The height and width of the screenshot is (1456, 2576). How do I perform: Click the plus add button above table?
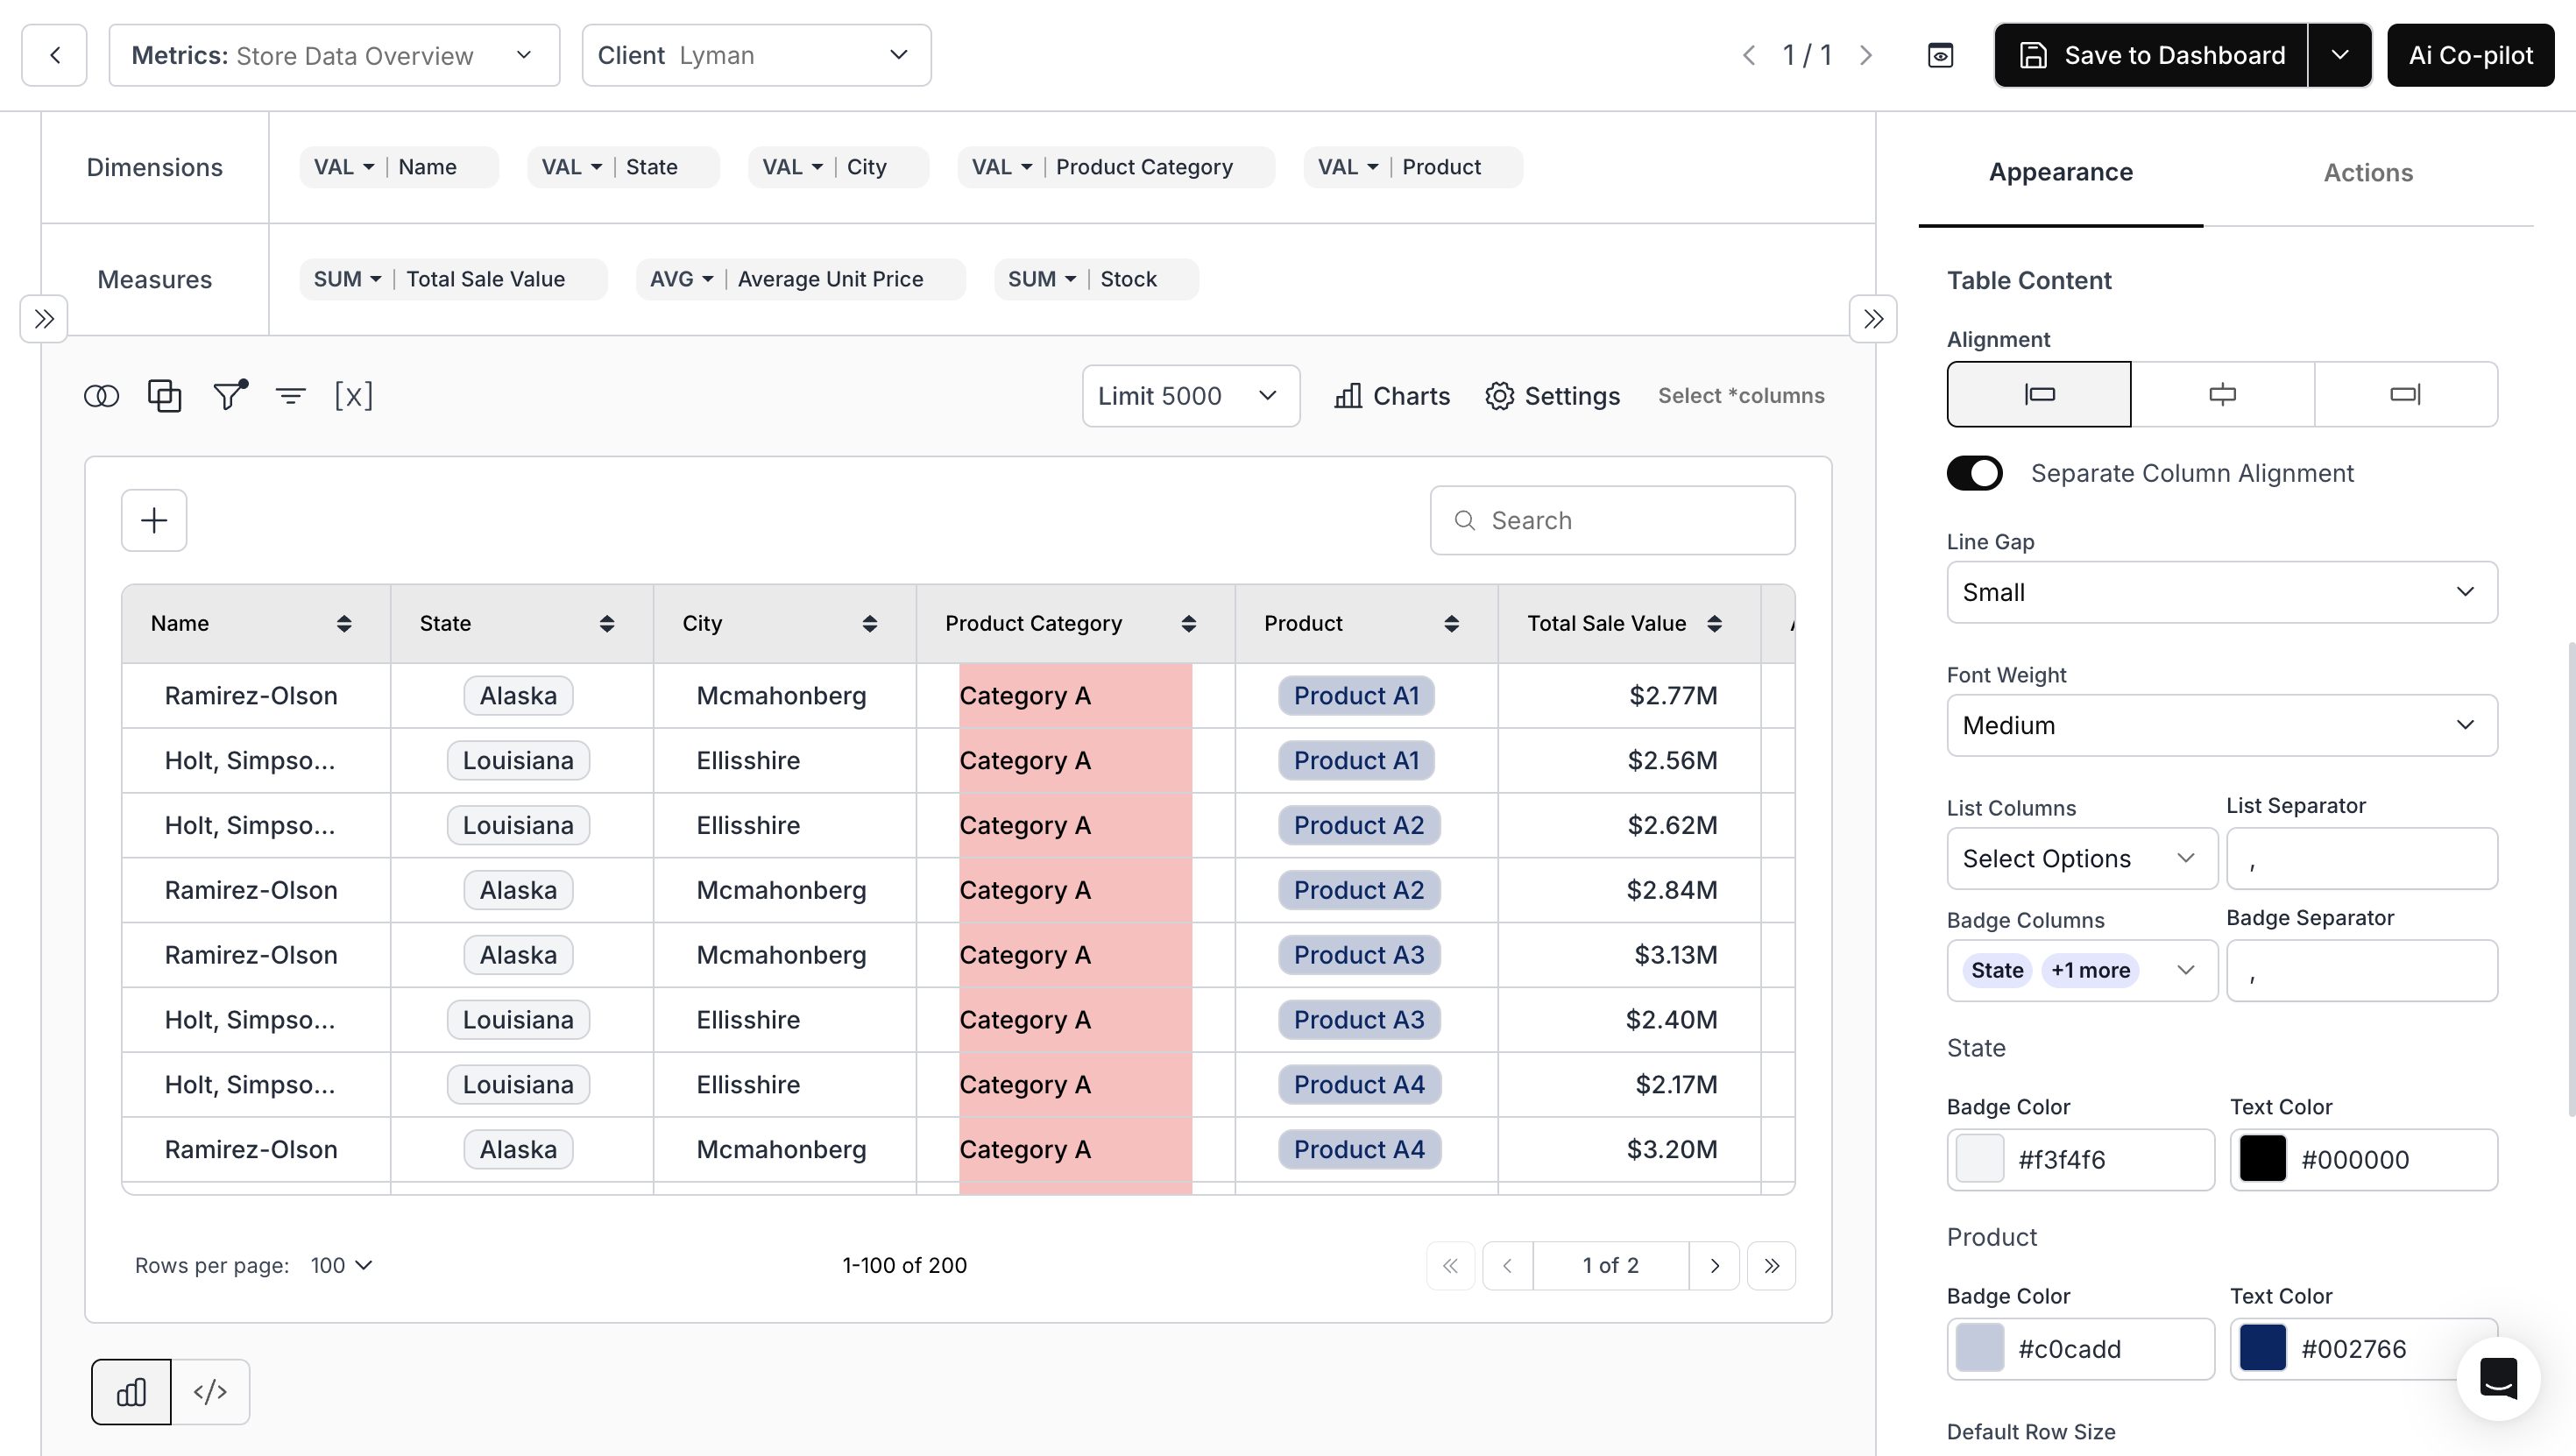coord(154,520)
